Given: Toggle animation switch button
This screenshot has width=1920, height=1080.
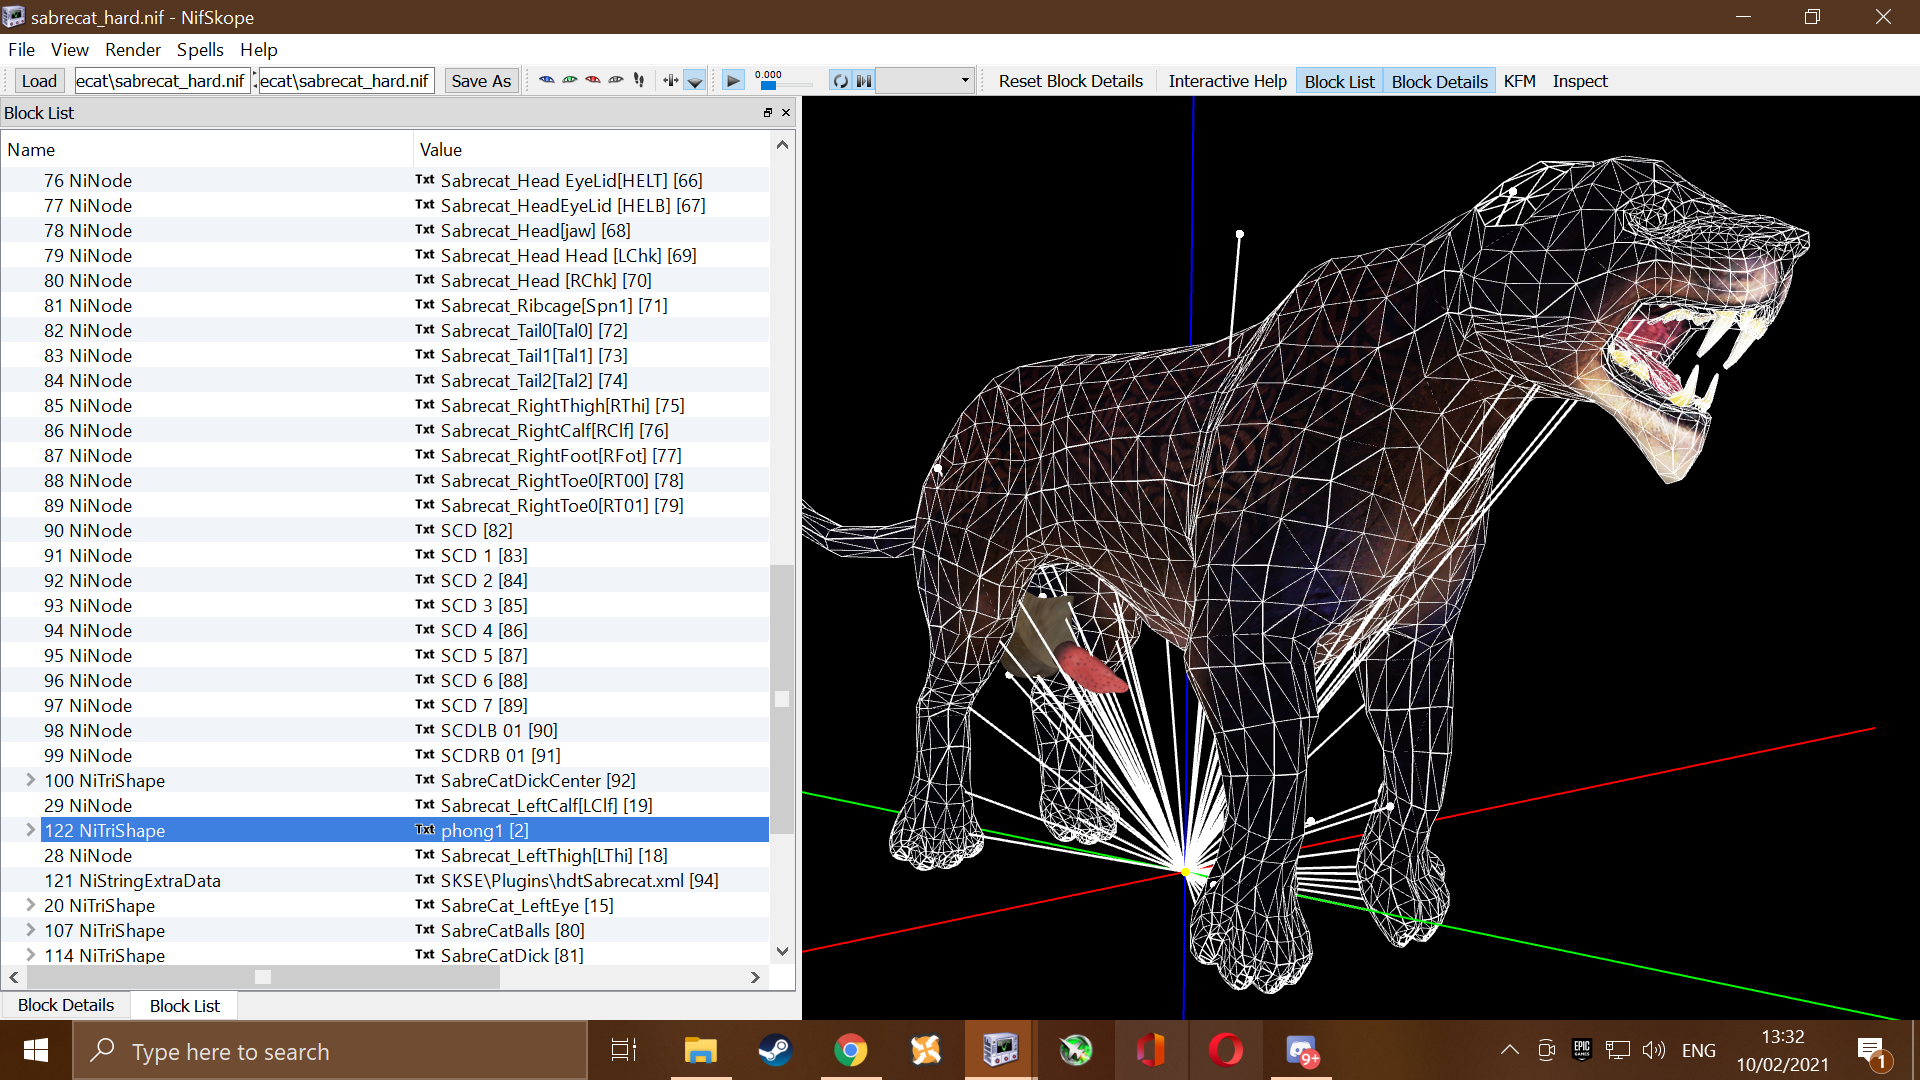Looking at the screenshot, I should [x=864, y=81].
